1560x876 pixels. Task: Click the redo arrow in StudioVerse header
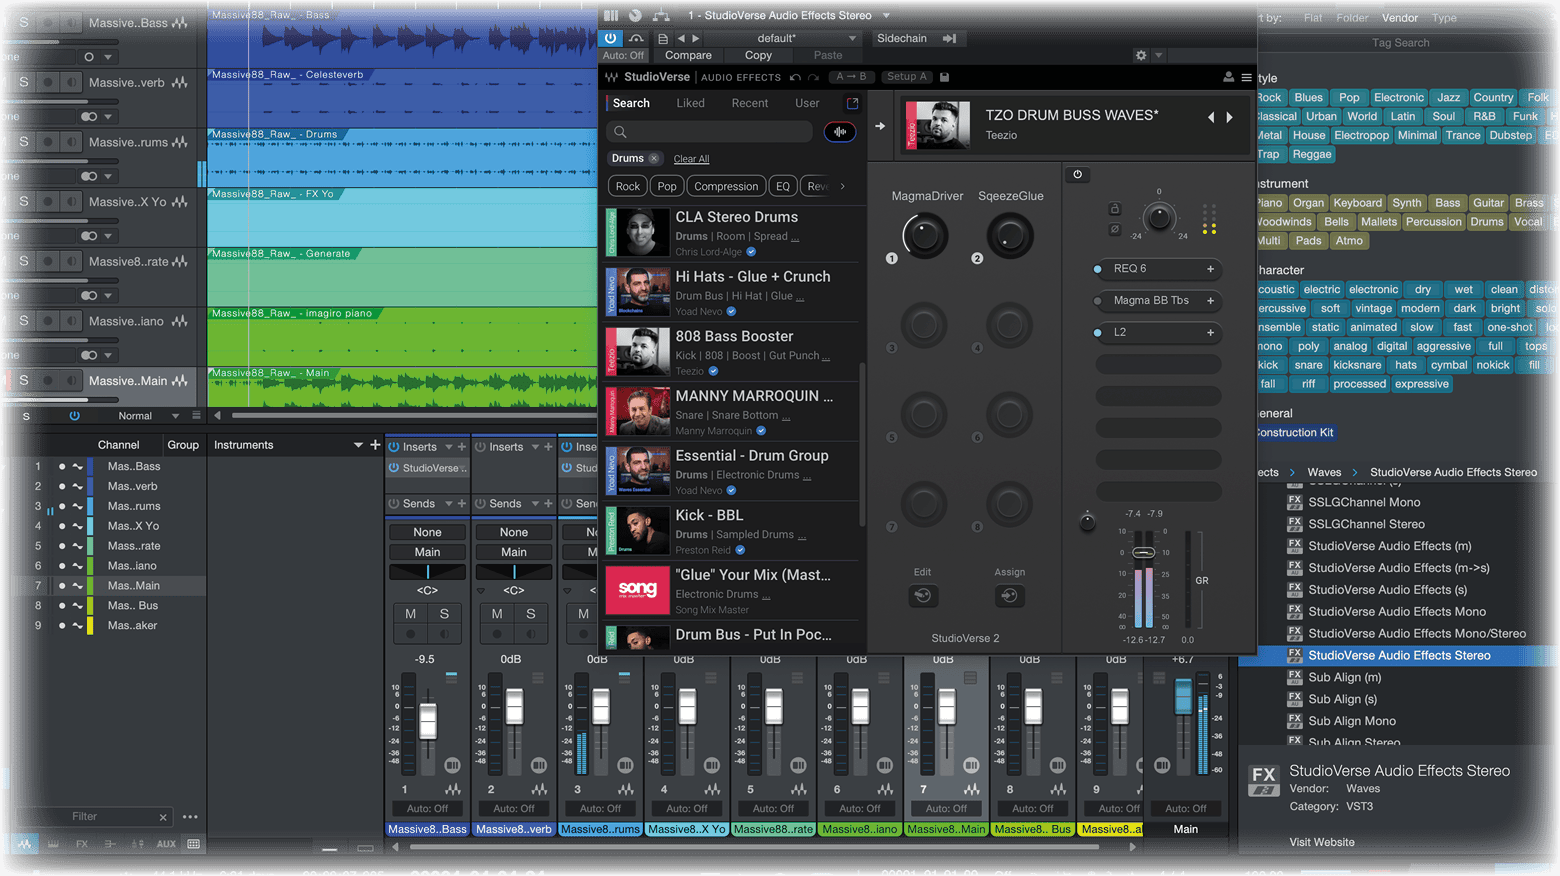pos(814,77)
